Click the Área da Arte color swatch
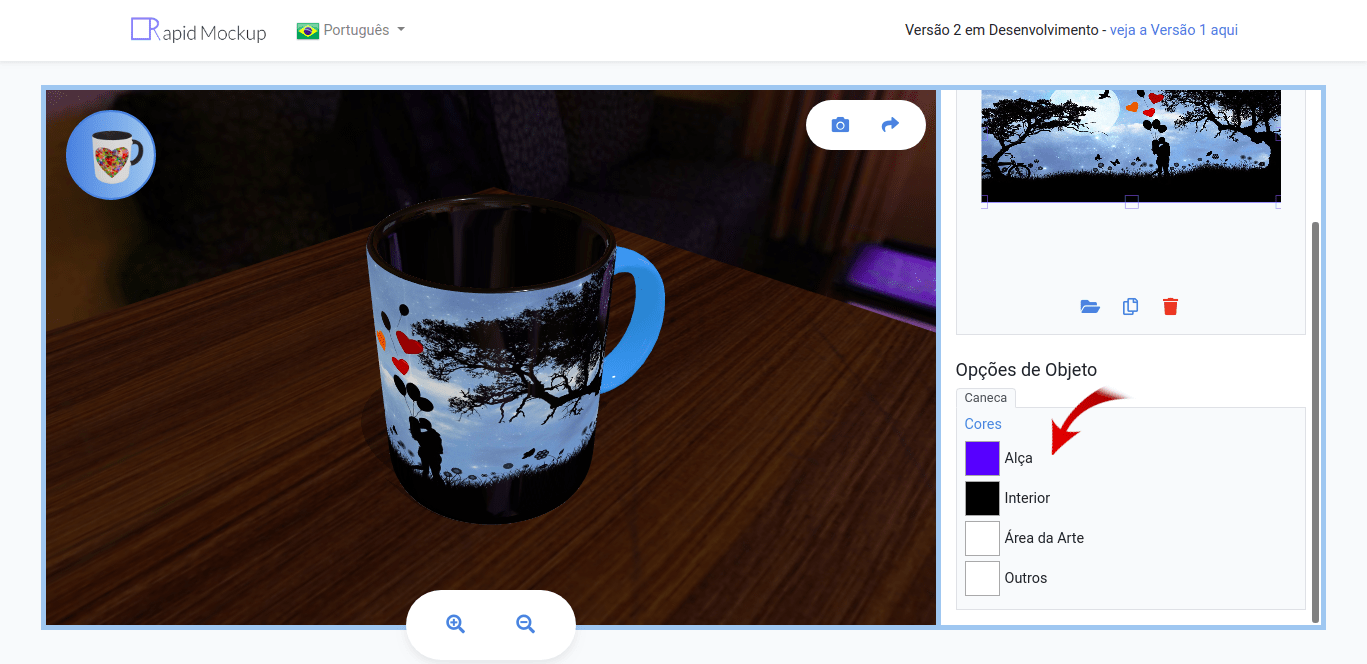The width and height of the screenshot is (1367, 664). [981, 537]
